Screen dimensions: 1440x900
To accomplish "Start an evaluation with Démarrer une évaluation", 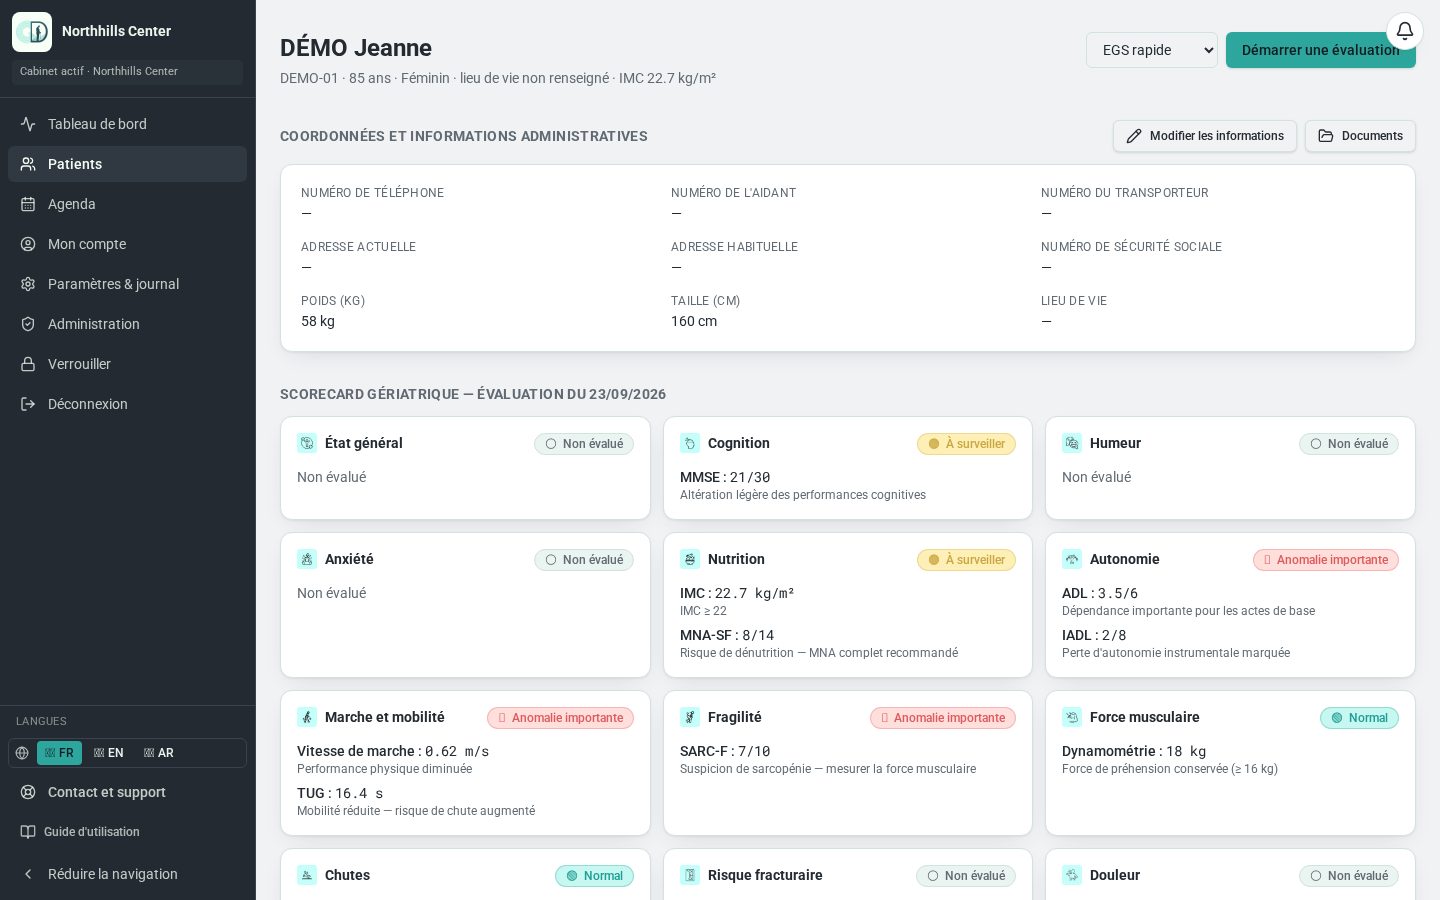I will point(1320,50).
